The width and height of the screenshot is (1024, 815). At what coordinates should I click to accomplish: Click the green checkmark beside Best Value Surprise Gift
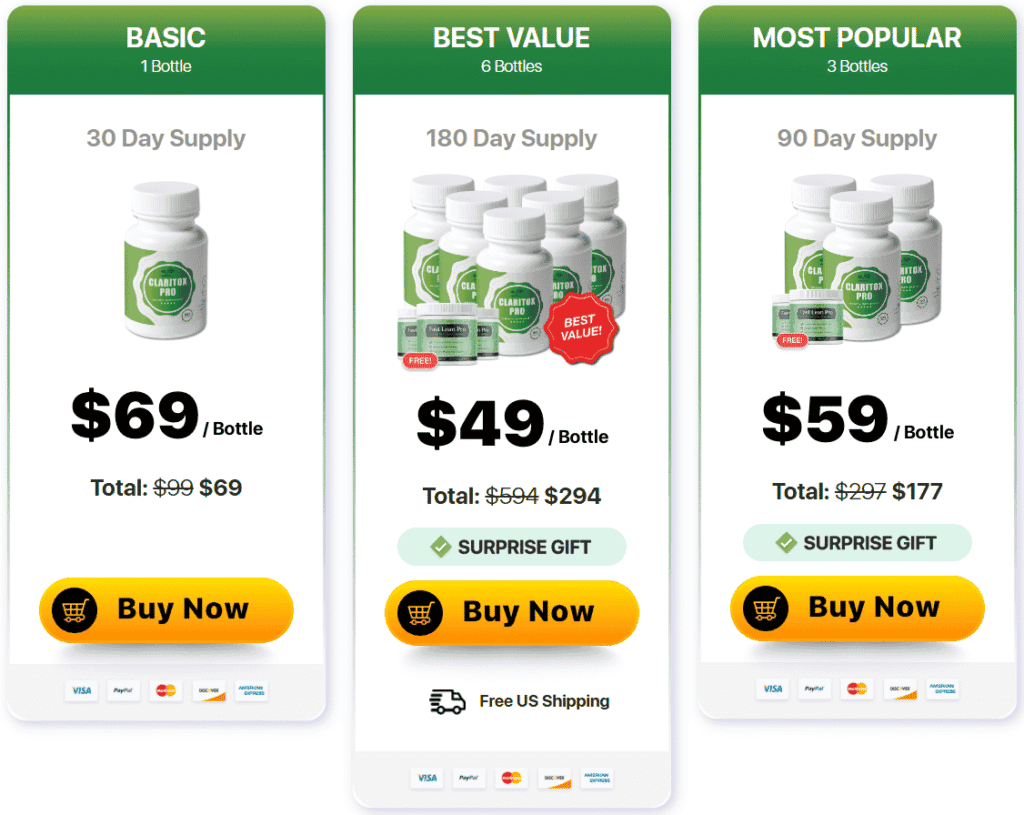tap(440, 547)
